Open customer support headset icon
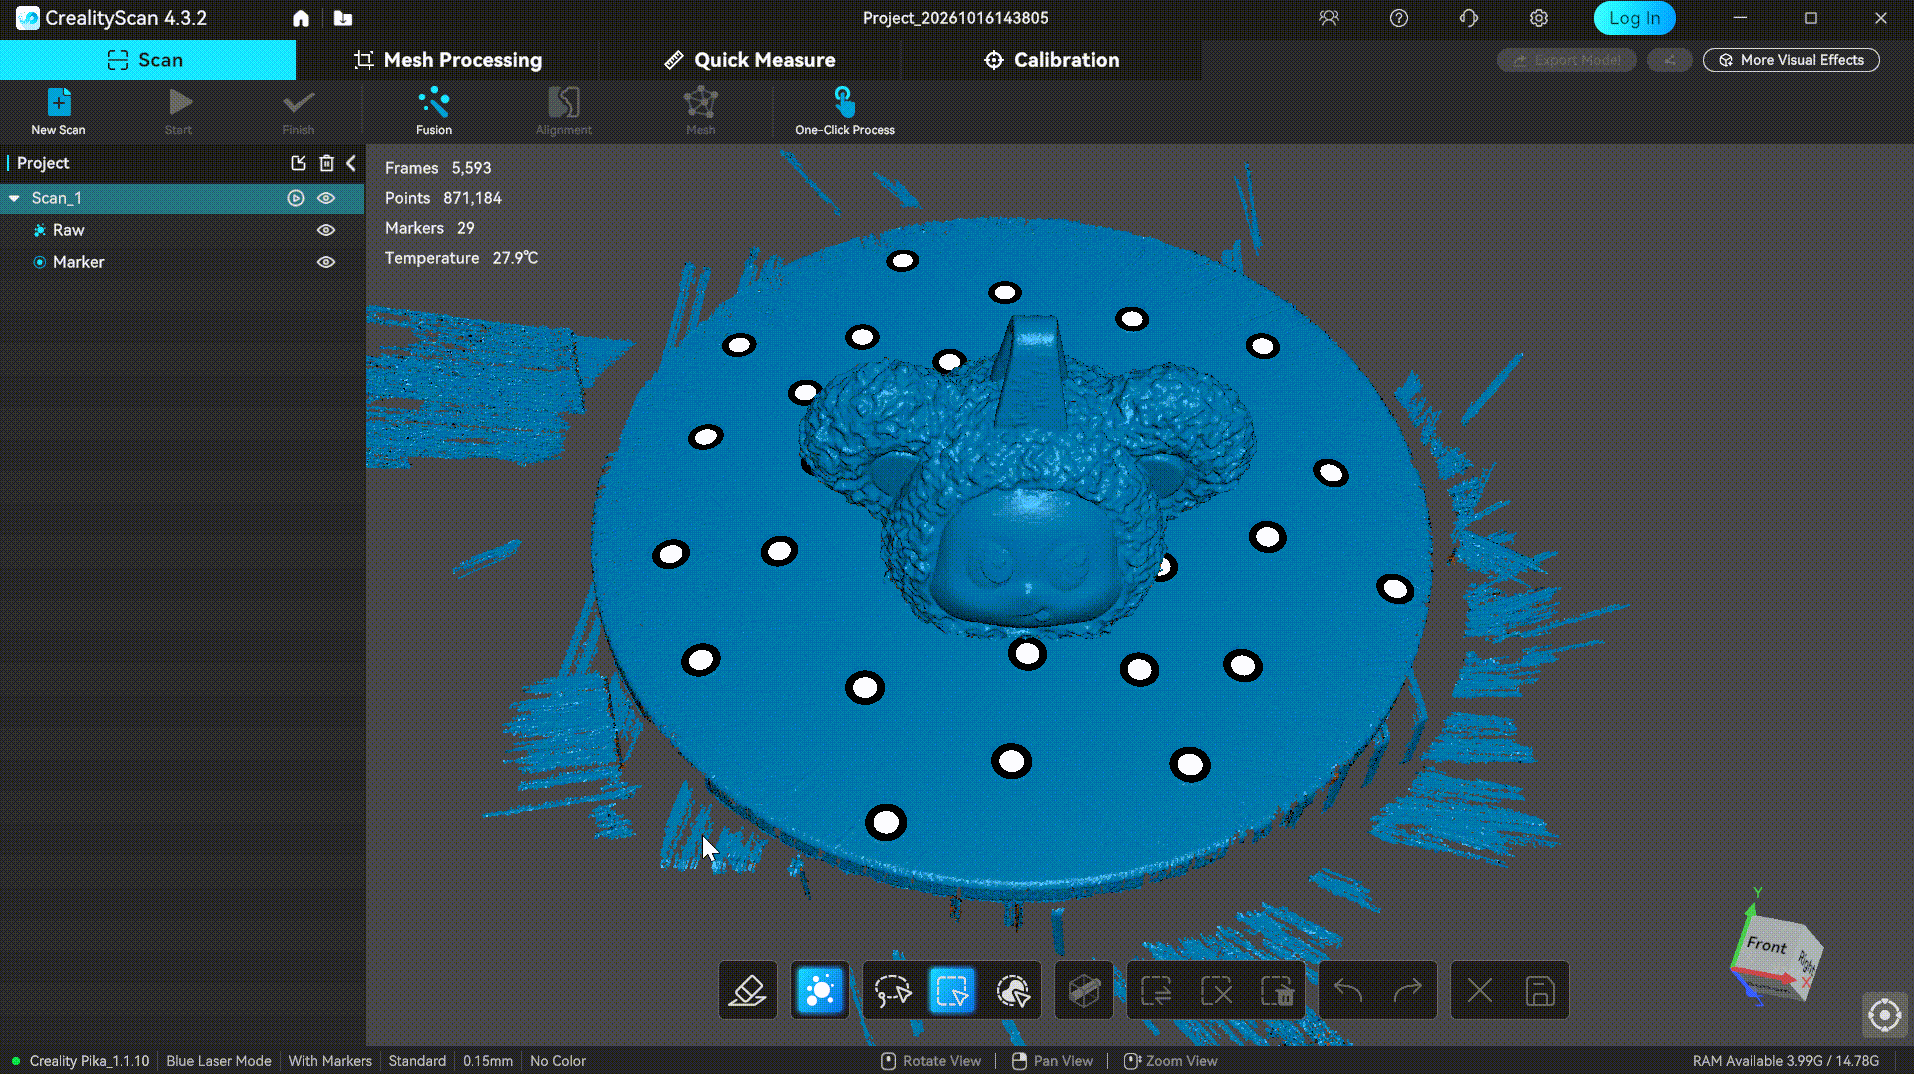1914x1074 pixels. (1469, 18)
